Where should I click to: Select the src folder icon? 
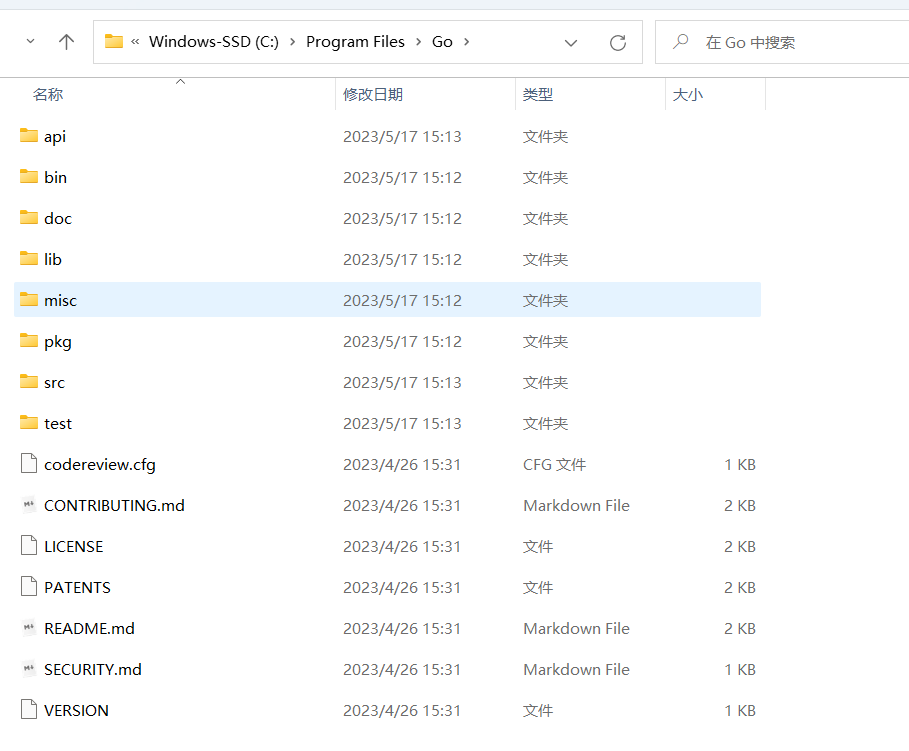pos(29,382)
